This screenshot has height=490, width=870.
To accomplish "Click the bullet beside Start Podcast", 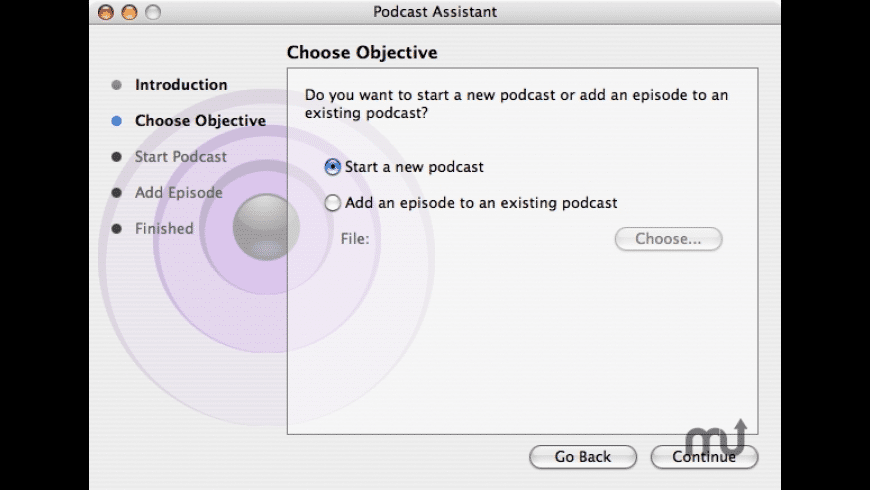I will (x=117, y=157).
